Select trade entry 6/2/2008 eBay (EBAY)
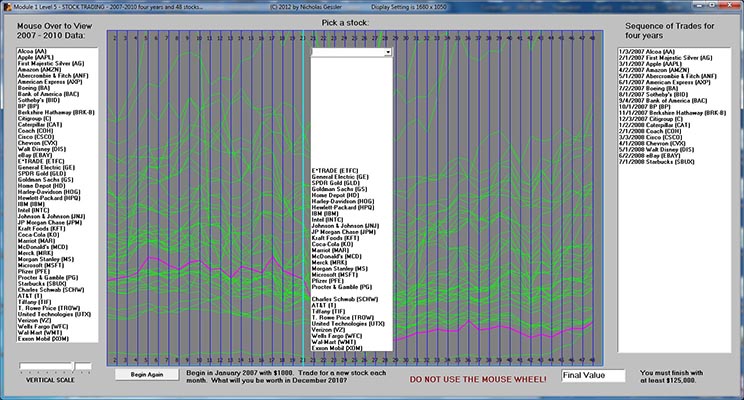The image size is (744, 400). [x=649, y=156]
